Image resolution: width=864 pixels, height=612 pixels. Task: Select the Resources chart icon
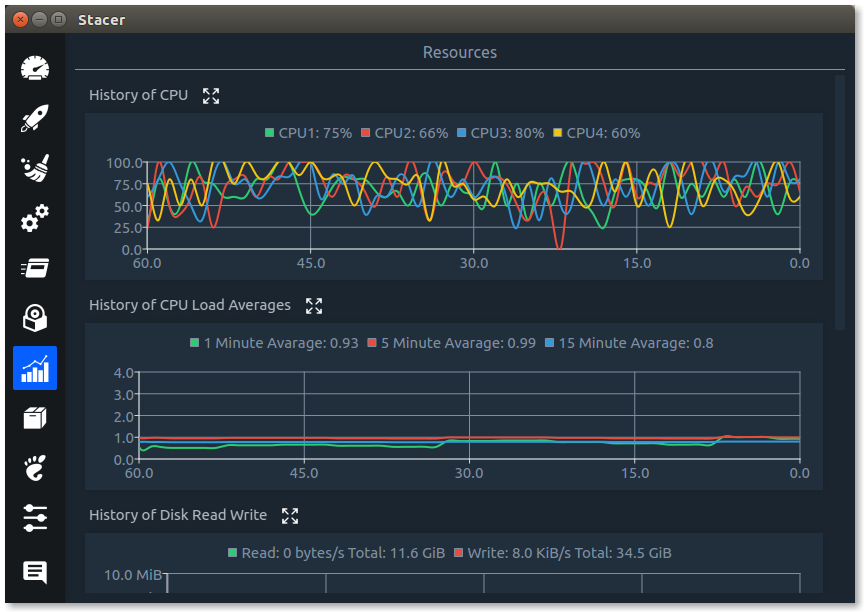tap(35, 368)
